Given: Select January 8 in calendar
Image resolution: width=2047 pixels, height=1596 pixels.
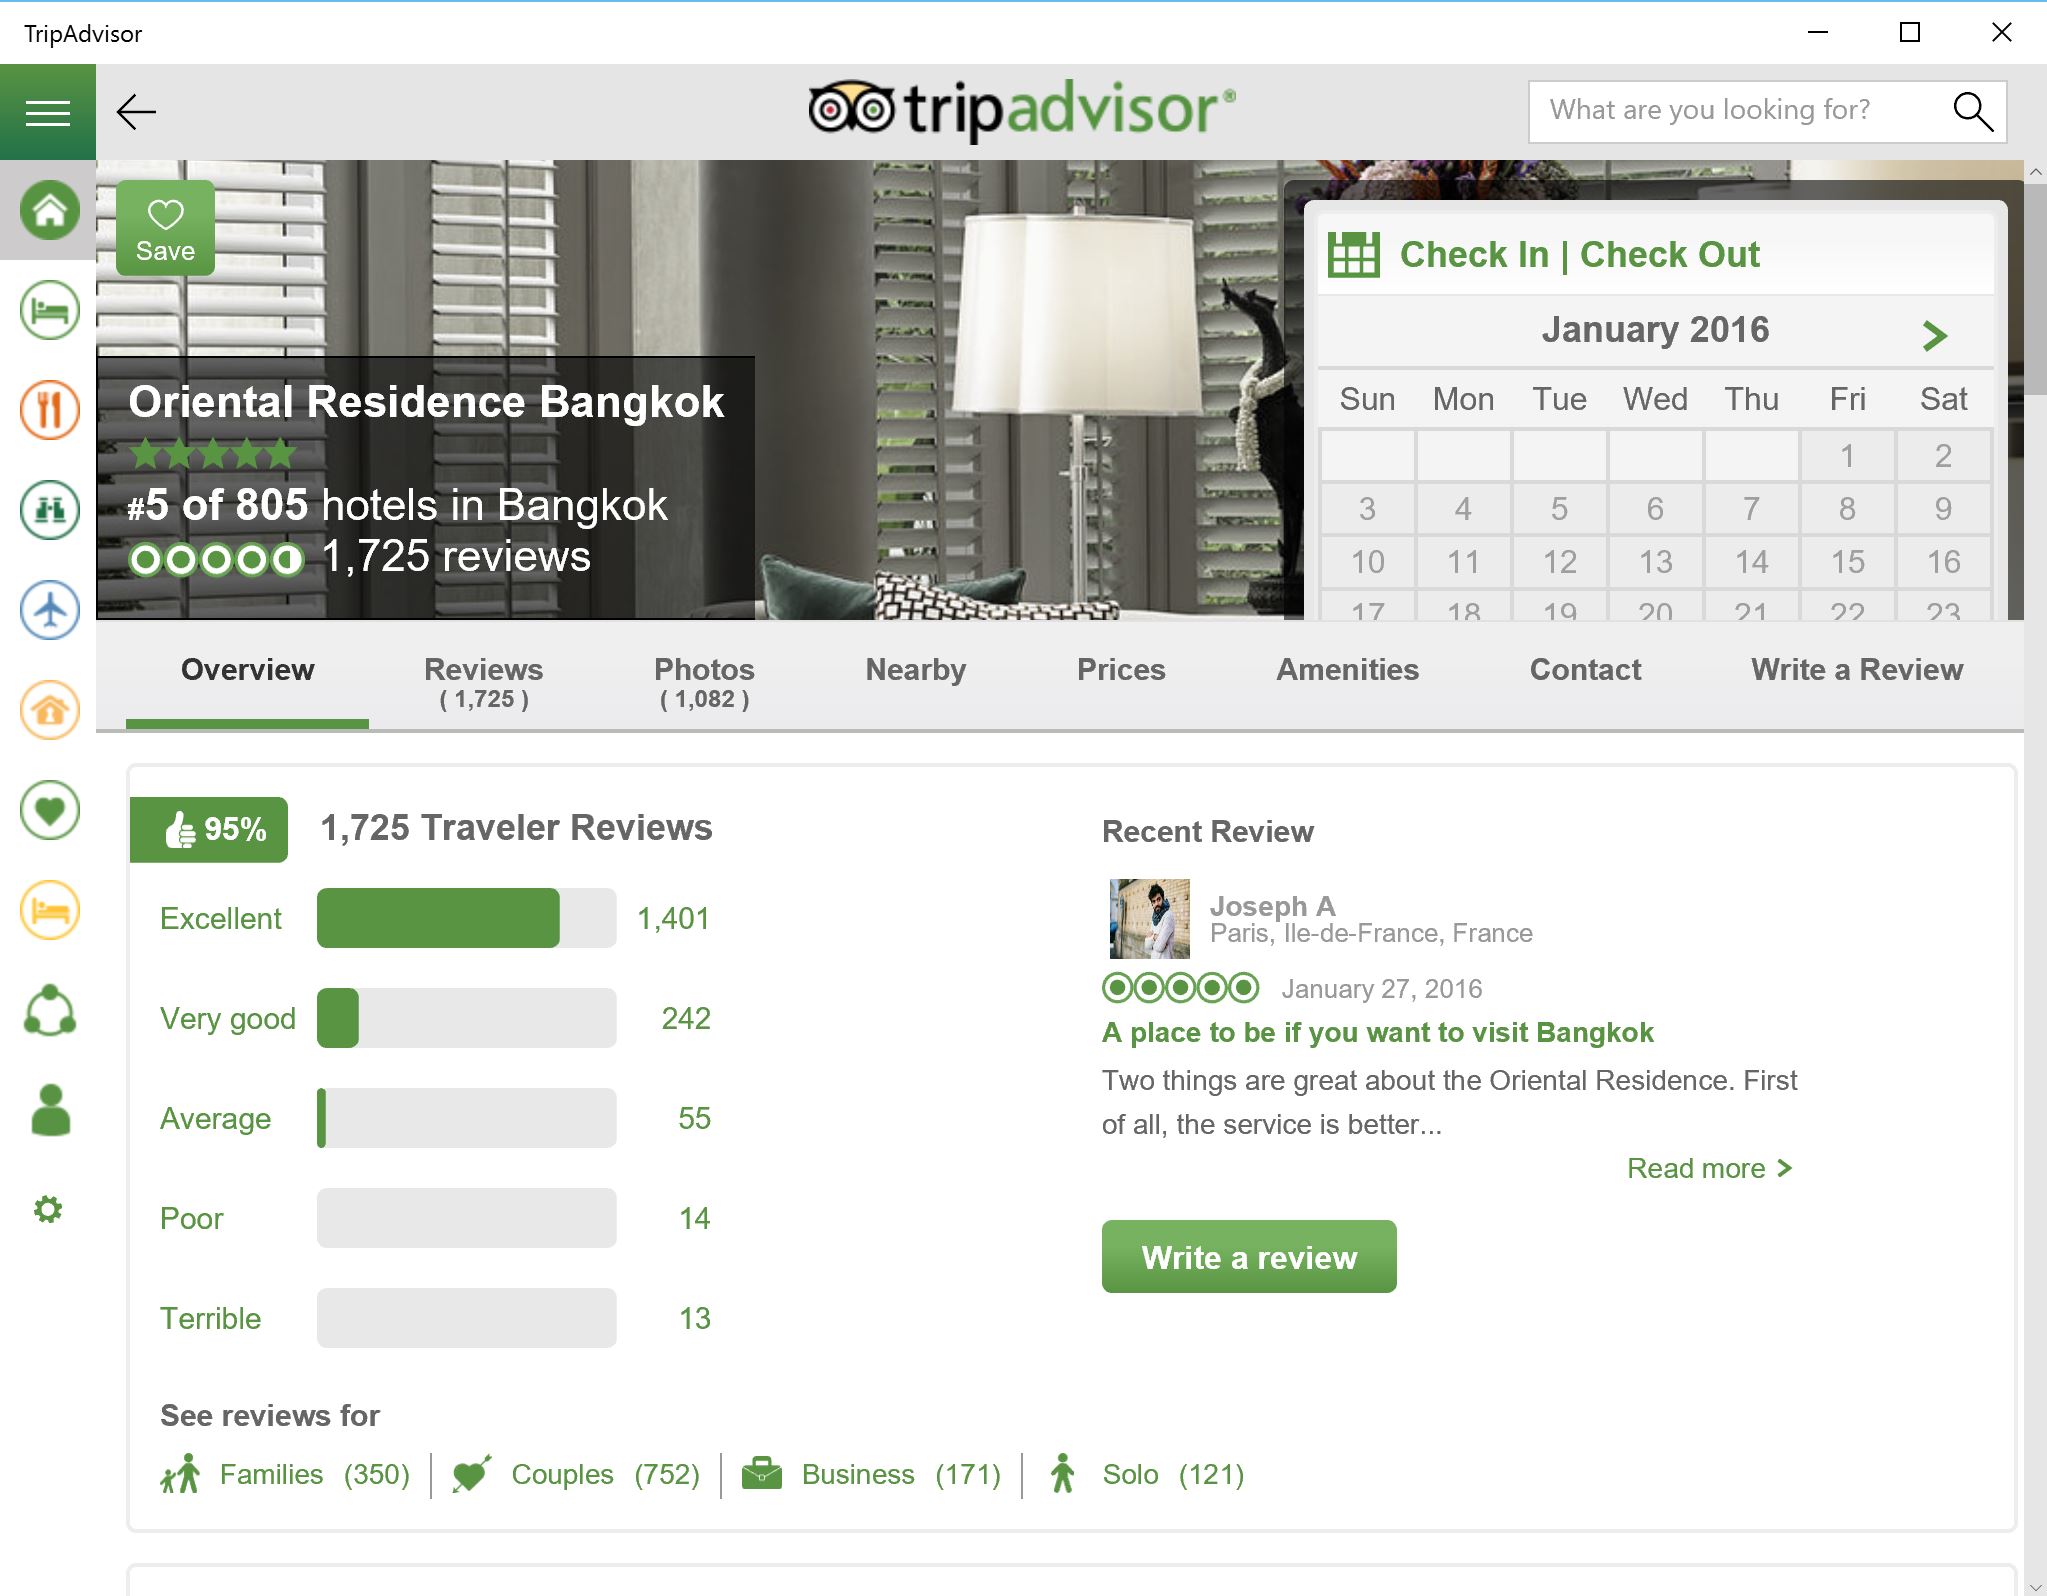Looking at the screenshot, I should click(x=1847, y=509).
